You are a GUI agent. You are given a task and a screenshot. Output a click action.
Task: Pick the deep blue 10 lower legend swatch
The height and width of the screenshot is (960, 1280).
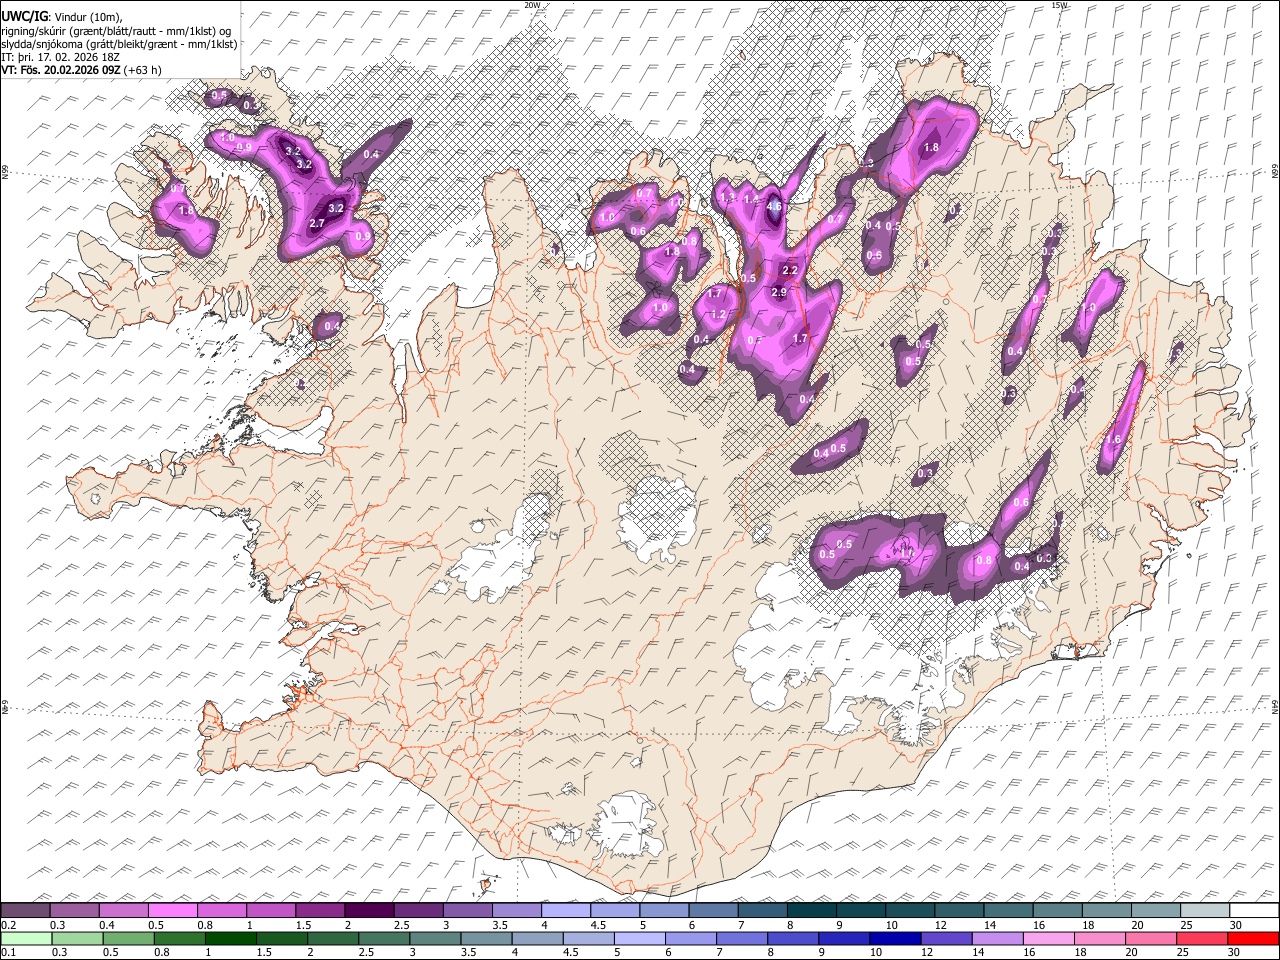894,939
